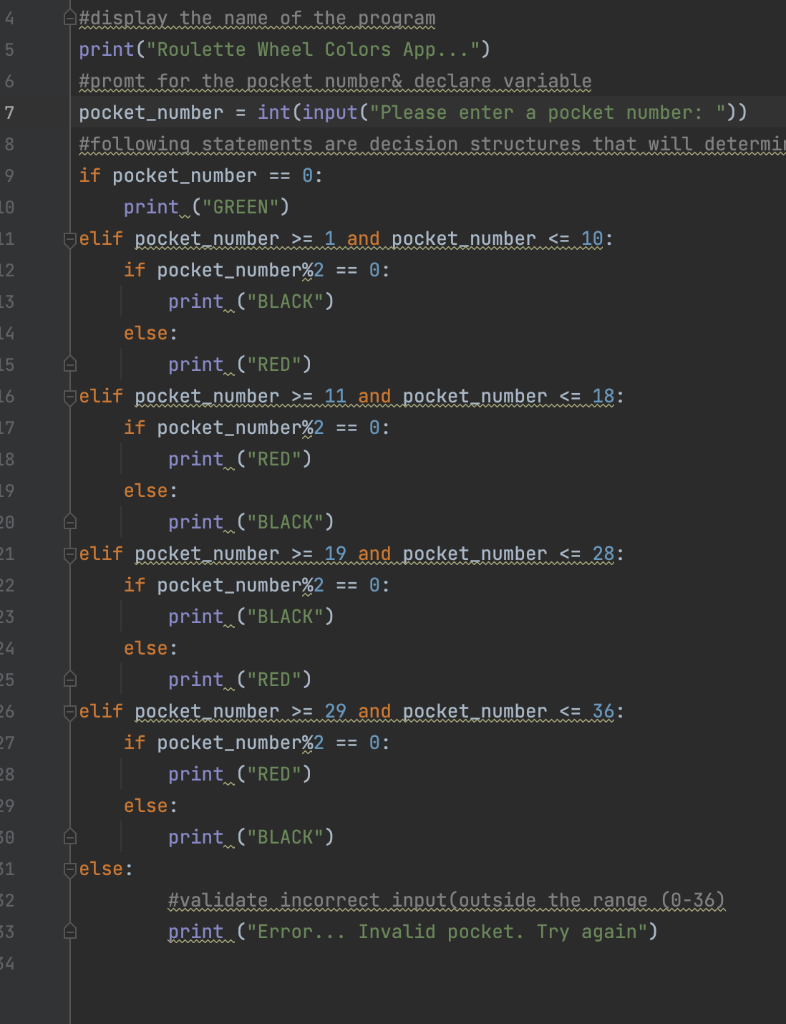Collapse the 'elif pocket_number >= 29' block fold marker
Viewport: 786px width, 1024px height.
click(x=70, y=712)
